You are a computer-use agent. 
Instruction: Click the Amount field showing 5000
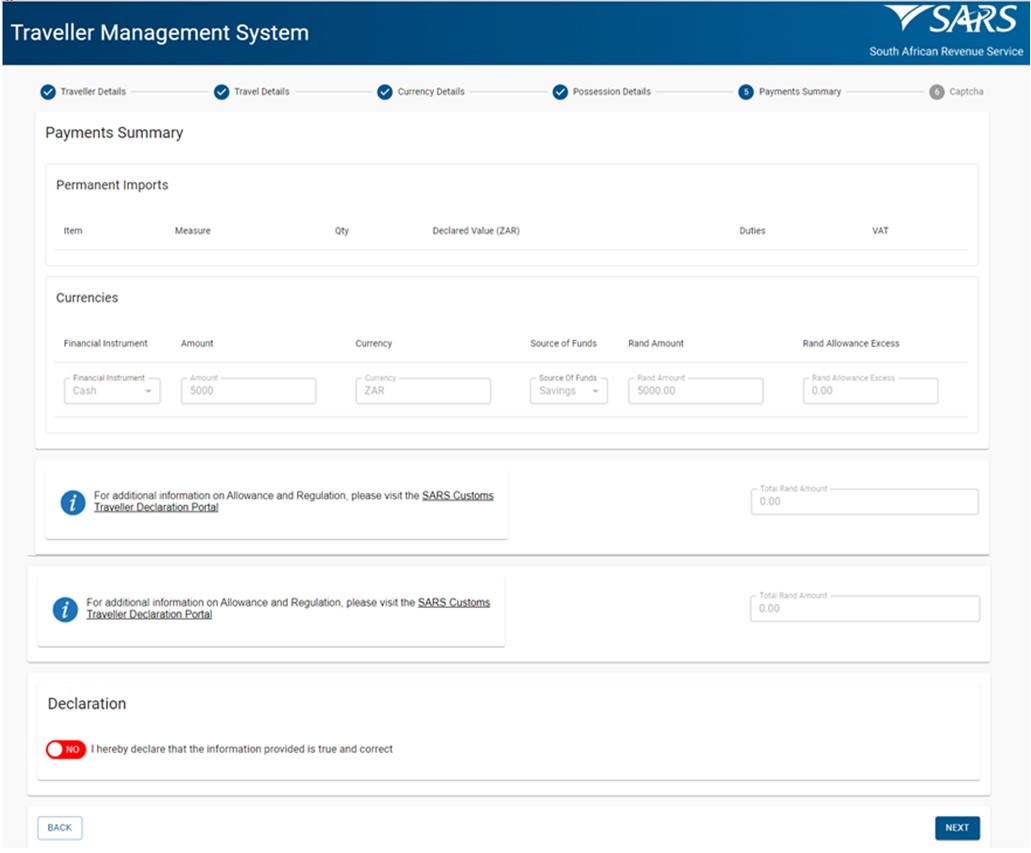(249, 391)
